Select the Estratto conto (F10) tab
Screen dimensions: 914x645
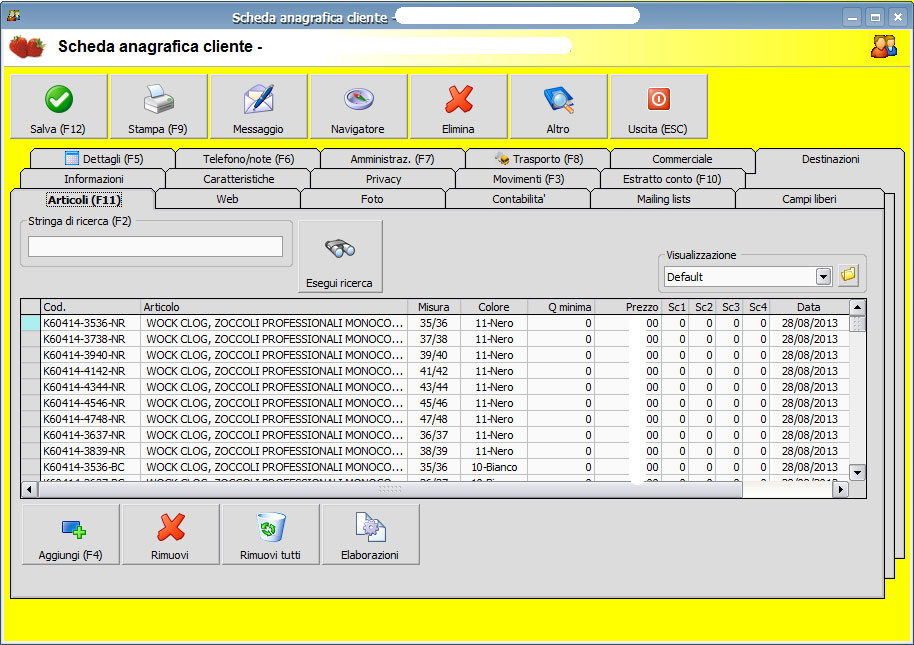coord(671,179)
